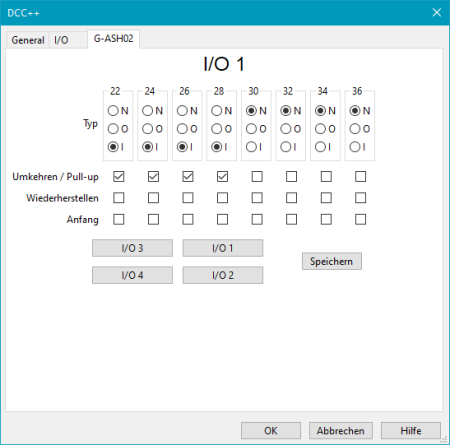Select type N for pin 22
Image resolution: width=450 pixels, height=445 pixels.
118,111
